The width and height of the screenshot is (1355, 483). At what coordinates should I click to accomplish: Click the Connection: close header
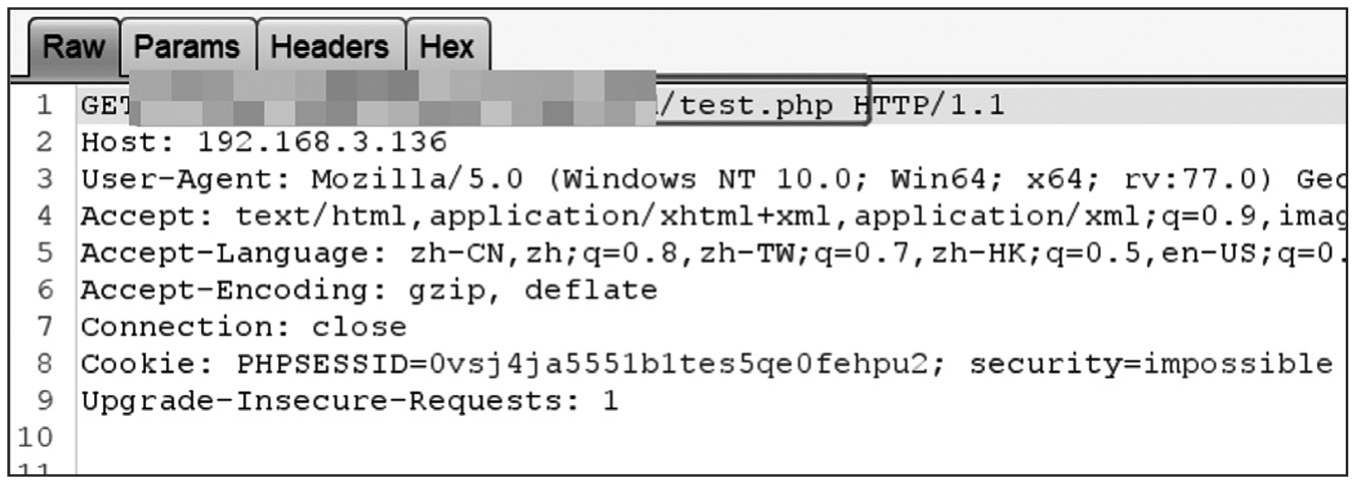point(244,327)
